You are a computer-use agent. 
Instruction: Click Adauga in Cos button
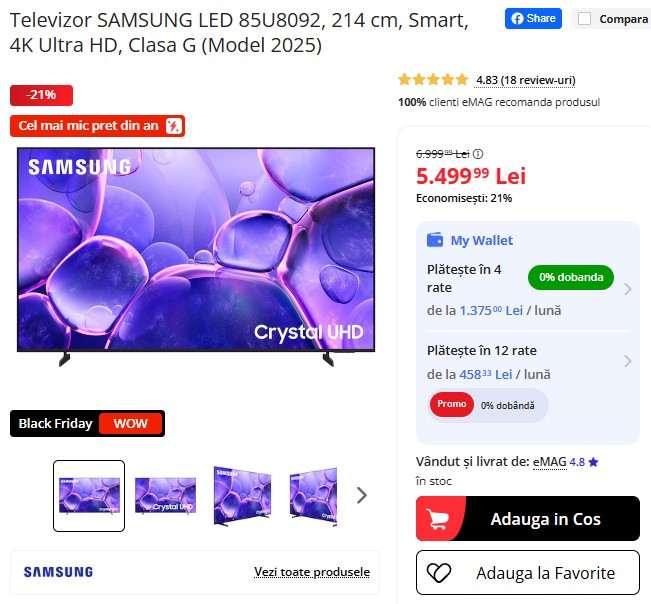pyautogui.click(x=528, y=518)
